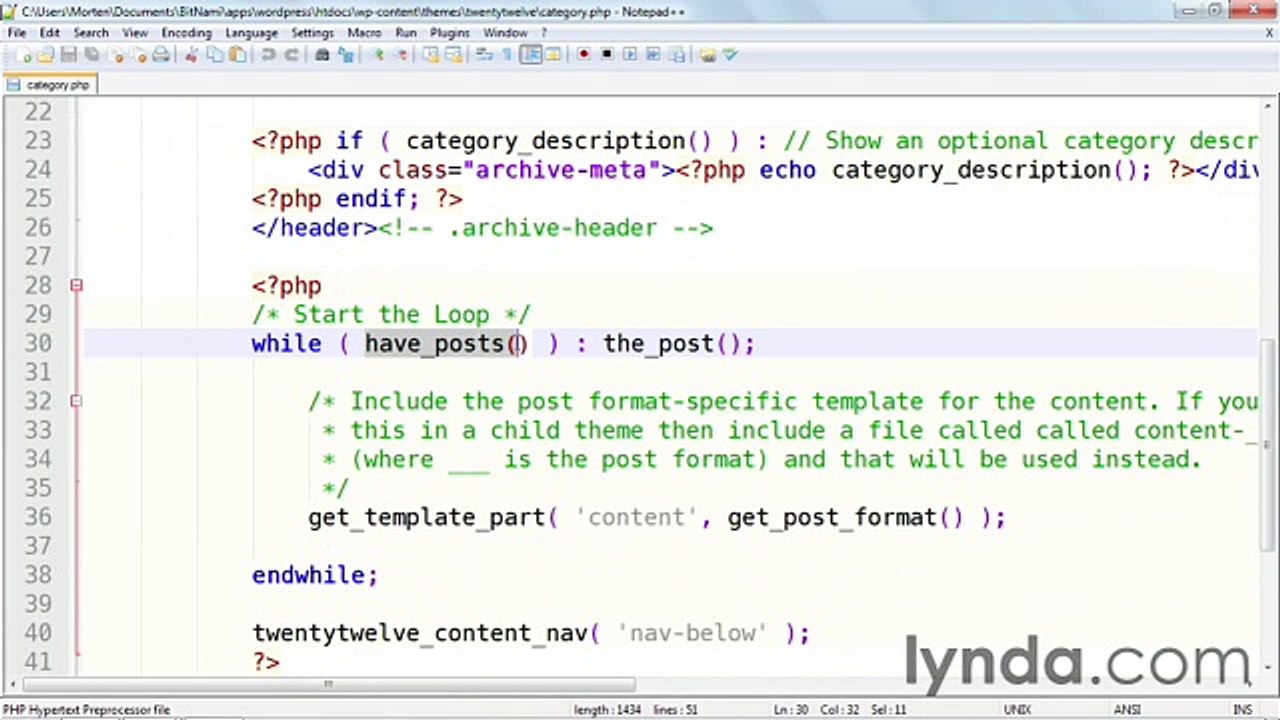The height and width of the screenshot is (720, 1280).
Task: Open the Edit menu
Action: (x=49, y=33)
